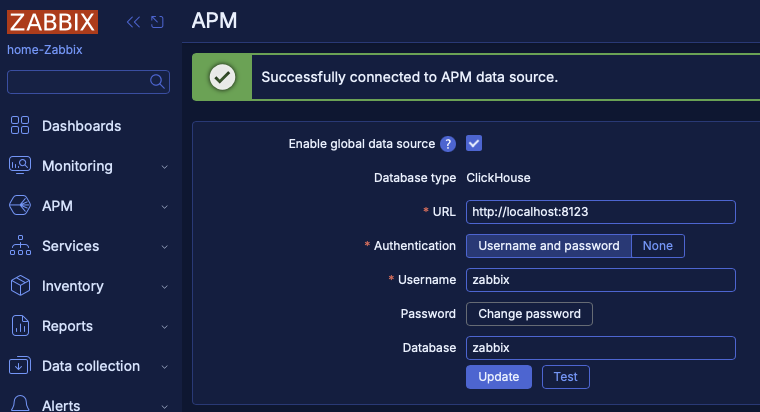Open Inventory menu item
Screen dimensions: 760x412
click(73, 286)
